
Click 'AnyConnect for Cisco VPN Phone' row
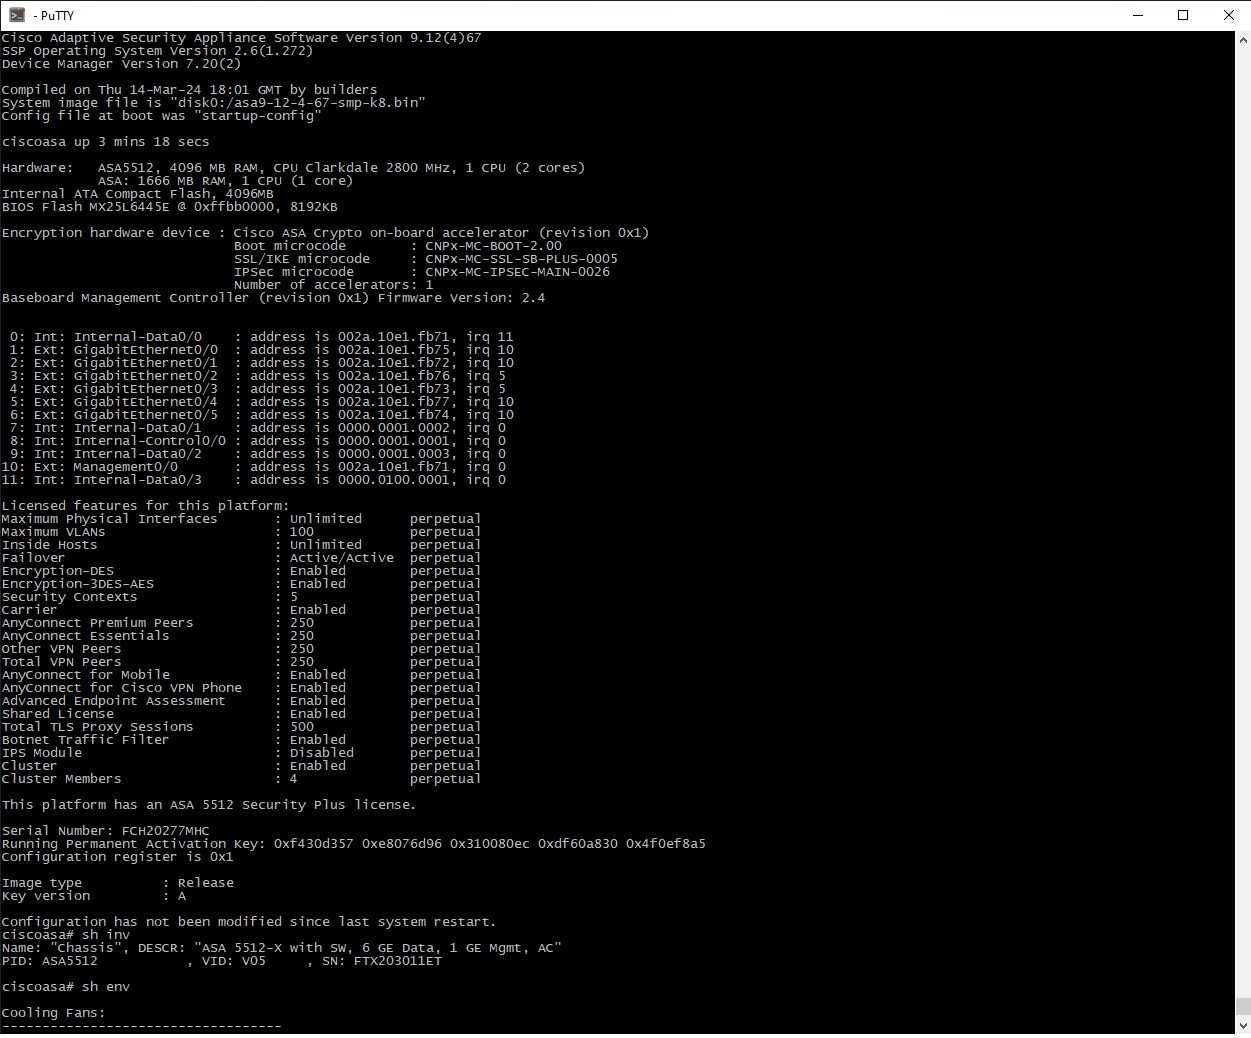tap(241, 688)
